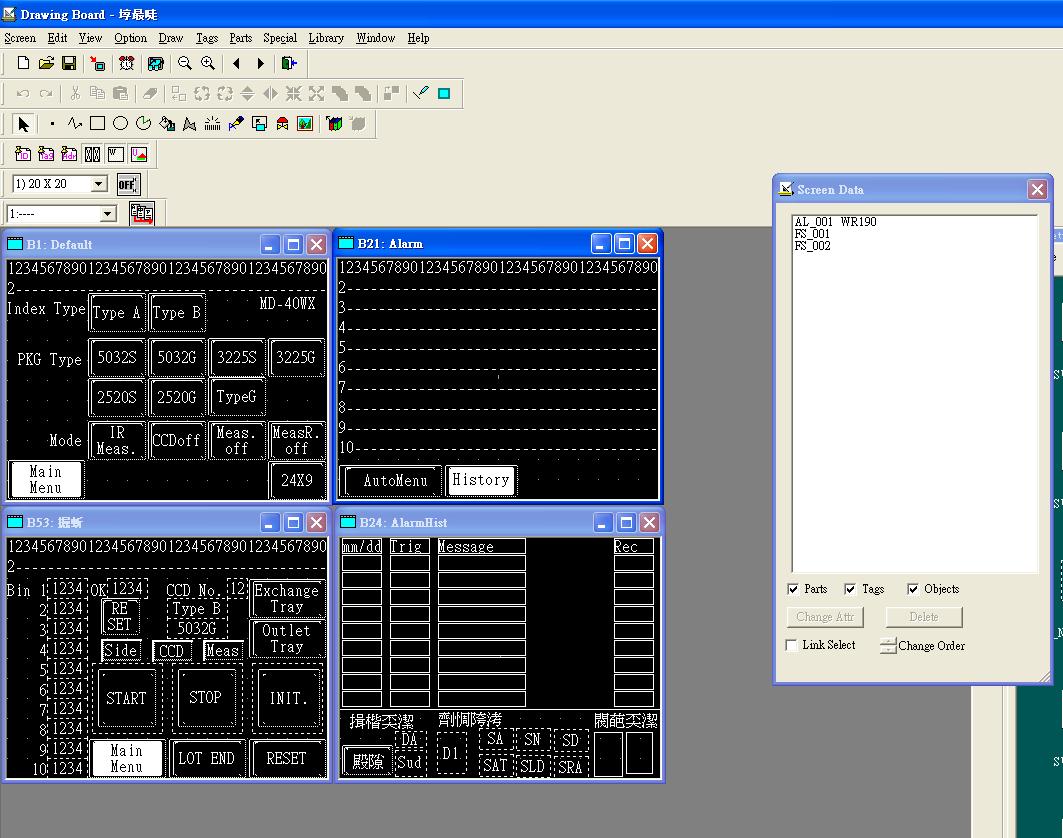Screen dimensions: 1063x838
Task: Go to next screen with right arrow
Action: pyautogui.click(x=261, y=63)
